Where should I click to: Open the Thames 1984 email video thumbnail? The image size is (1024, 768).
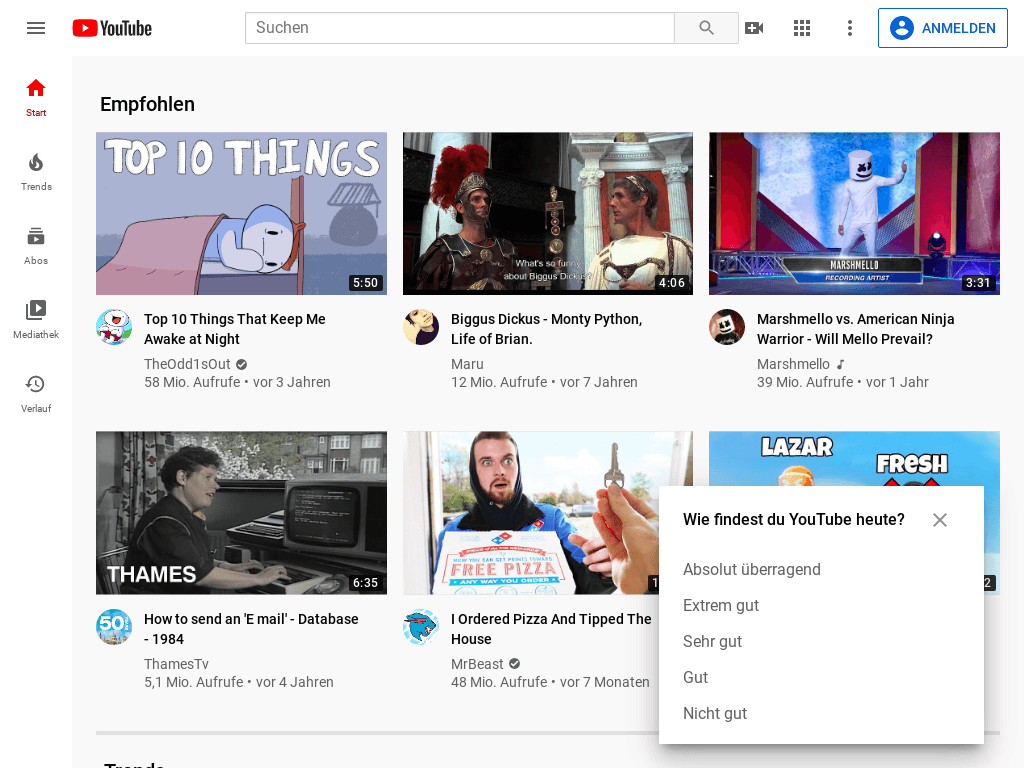241,513
